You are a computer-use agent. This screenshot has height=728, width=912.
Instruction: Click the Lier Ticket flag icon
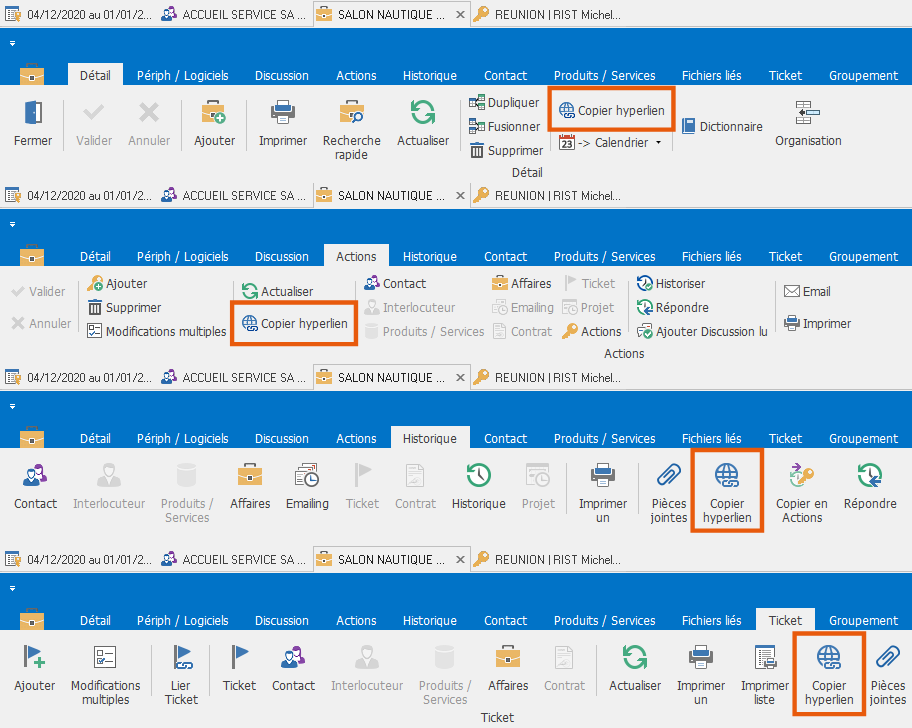click(x=181, y=658)
